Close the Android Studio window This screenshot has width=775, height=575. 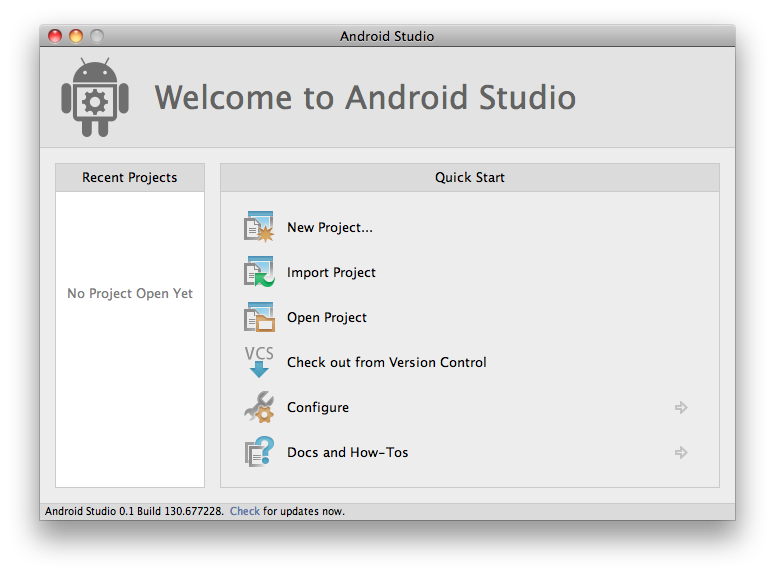pos(55,36)
